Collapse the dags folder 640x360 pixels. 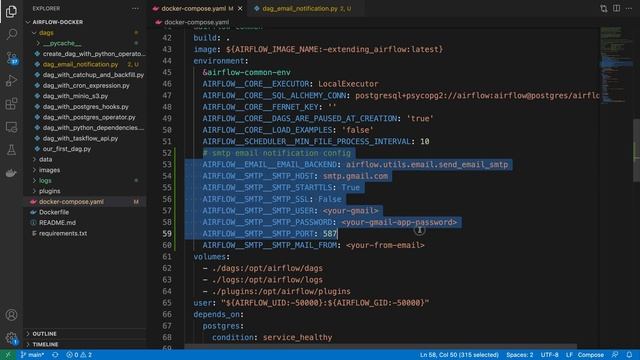click(x=46, y=33)
